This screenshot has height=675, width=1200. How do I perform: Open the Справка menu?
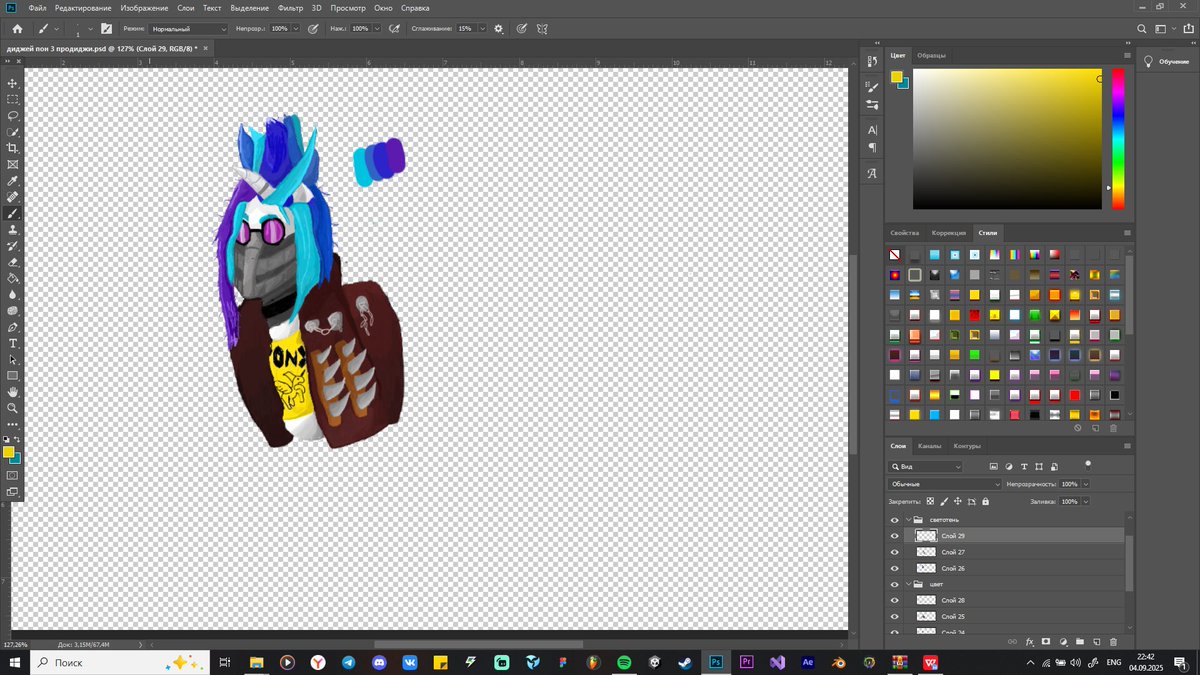click(415, 8)
